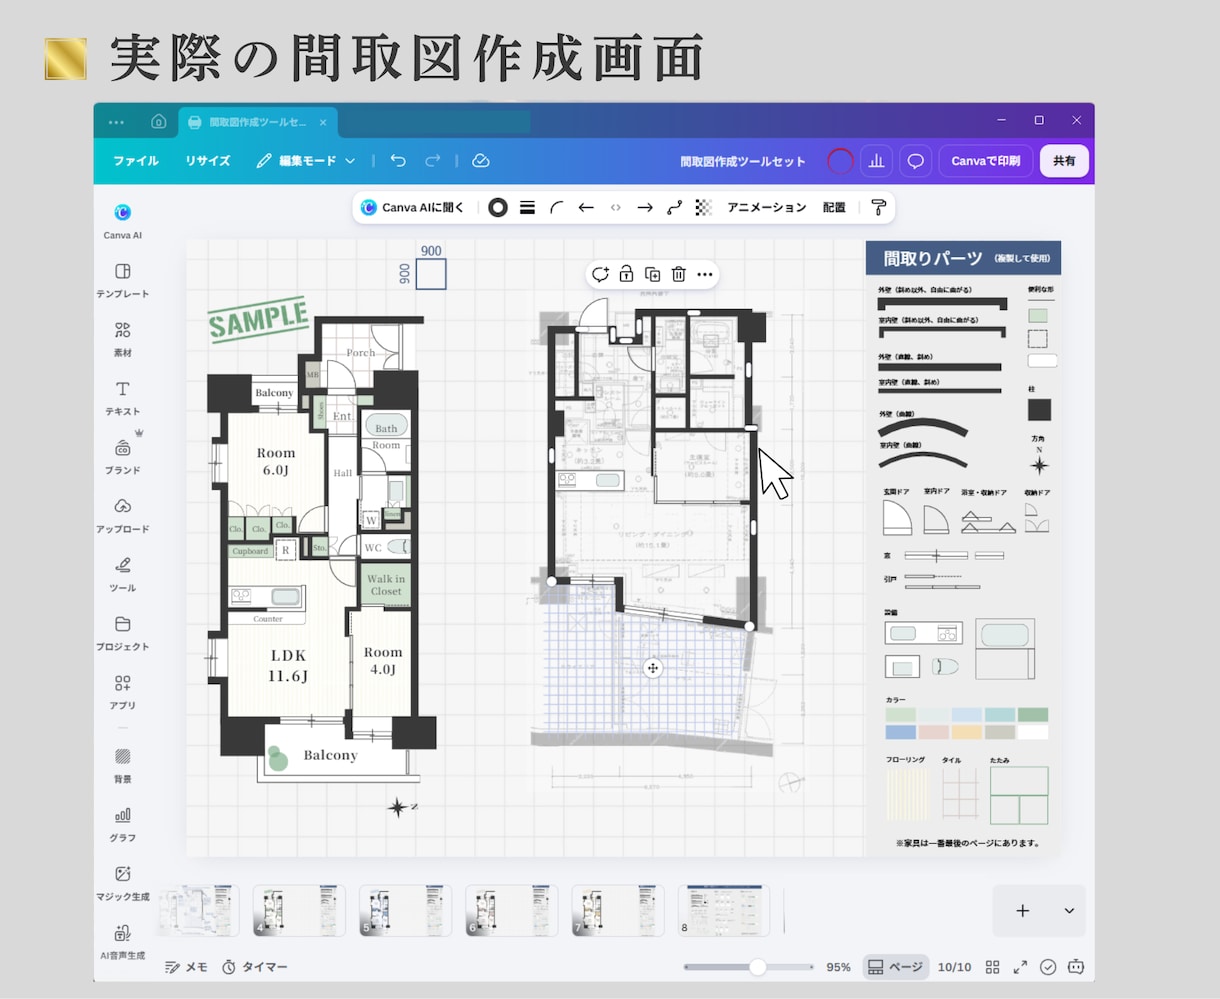Click the undo arrow
1220x999 pixels.
click(398, 160)
